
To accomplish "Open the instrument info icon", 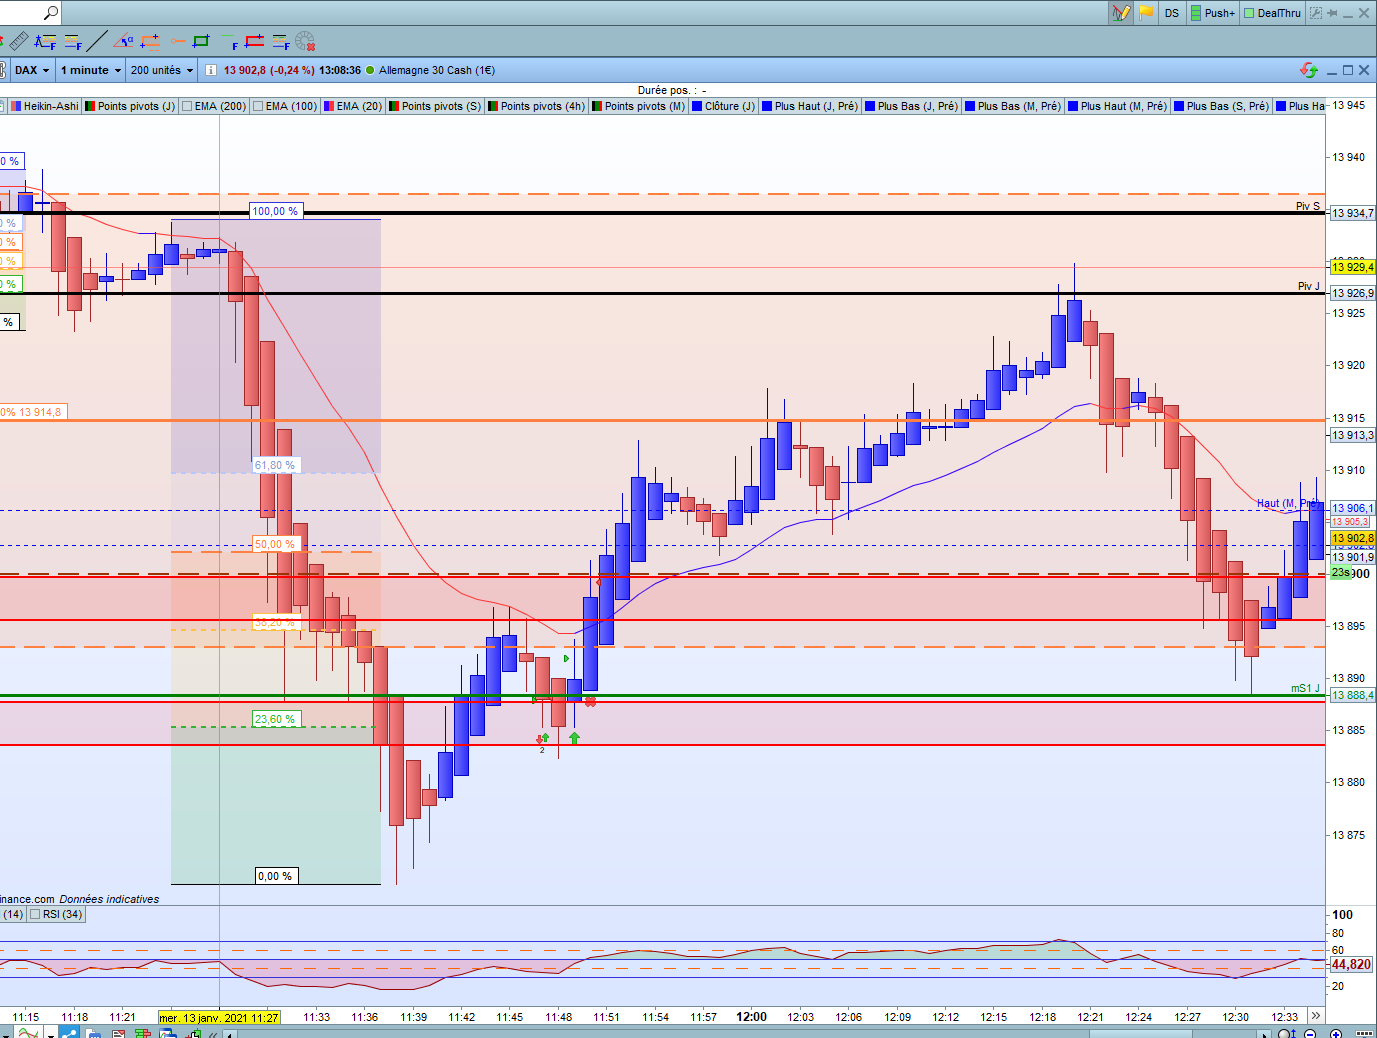I will (x=210, y=70).
